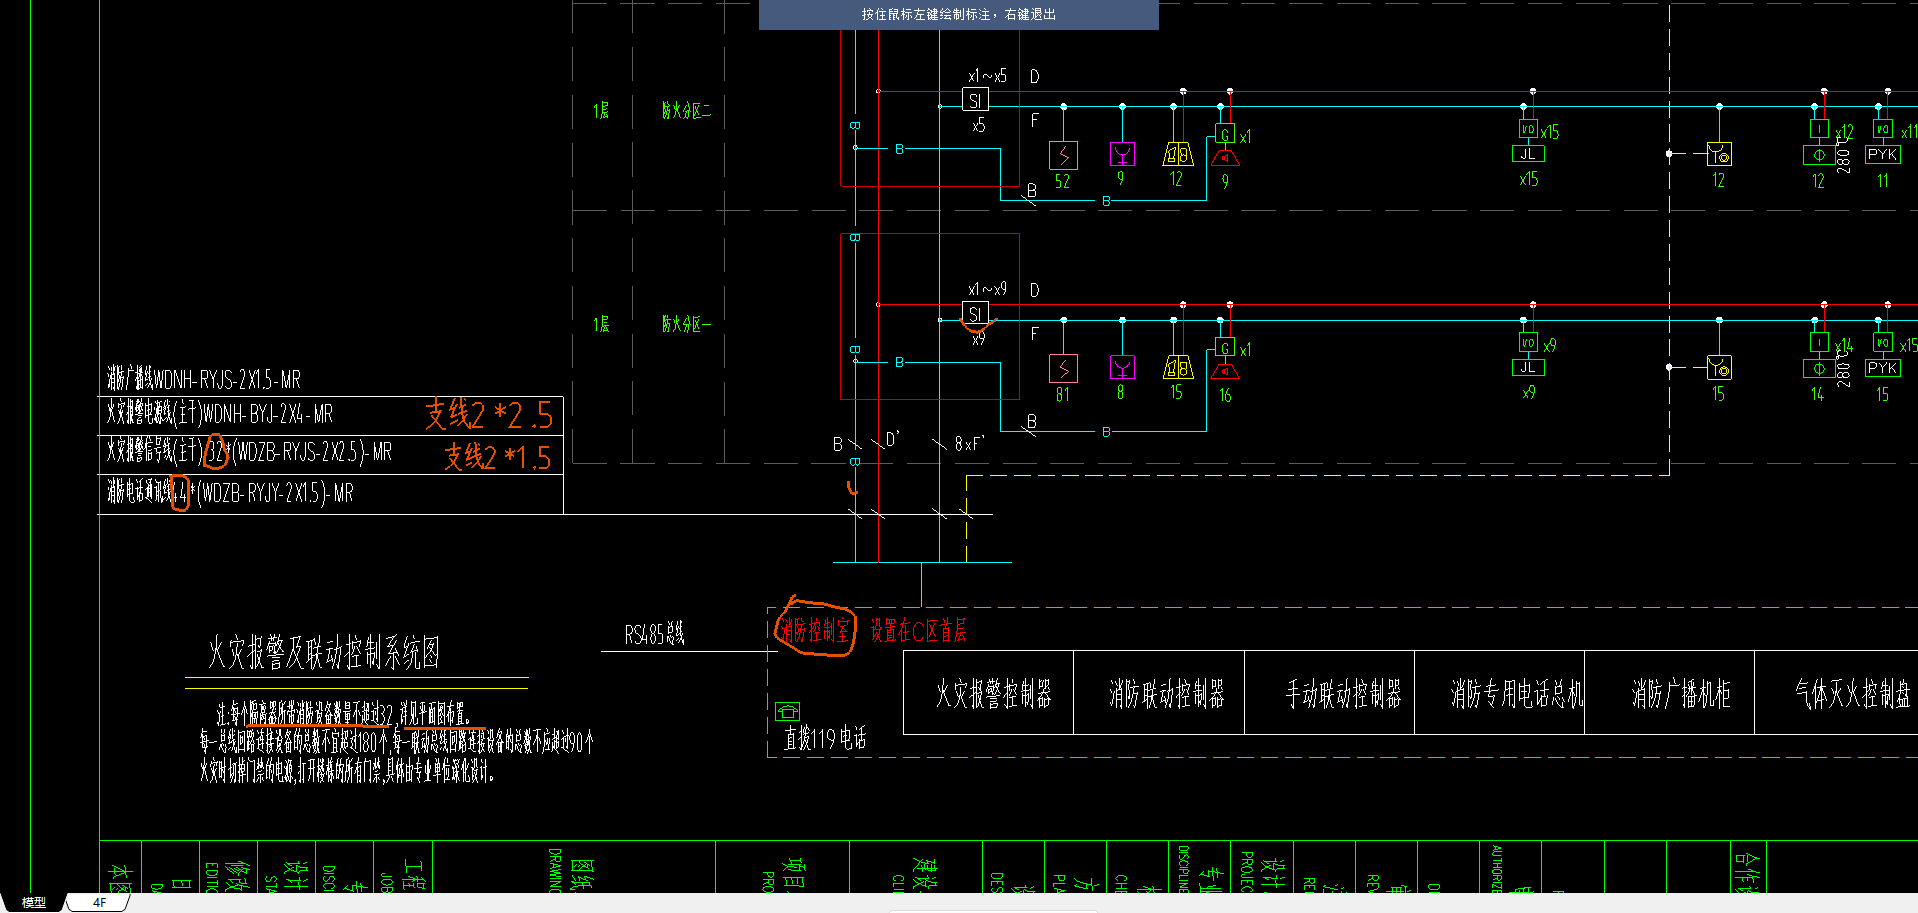Select the yellow alarm device symbol labeled 12
This screenshot has width=1918, height=913.
click(1178, 154)
